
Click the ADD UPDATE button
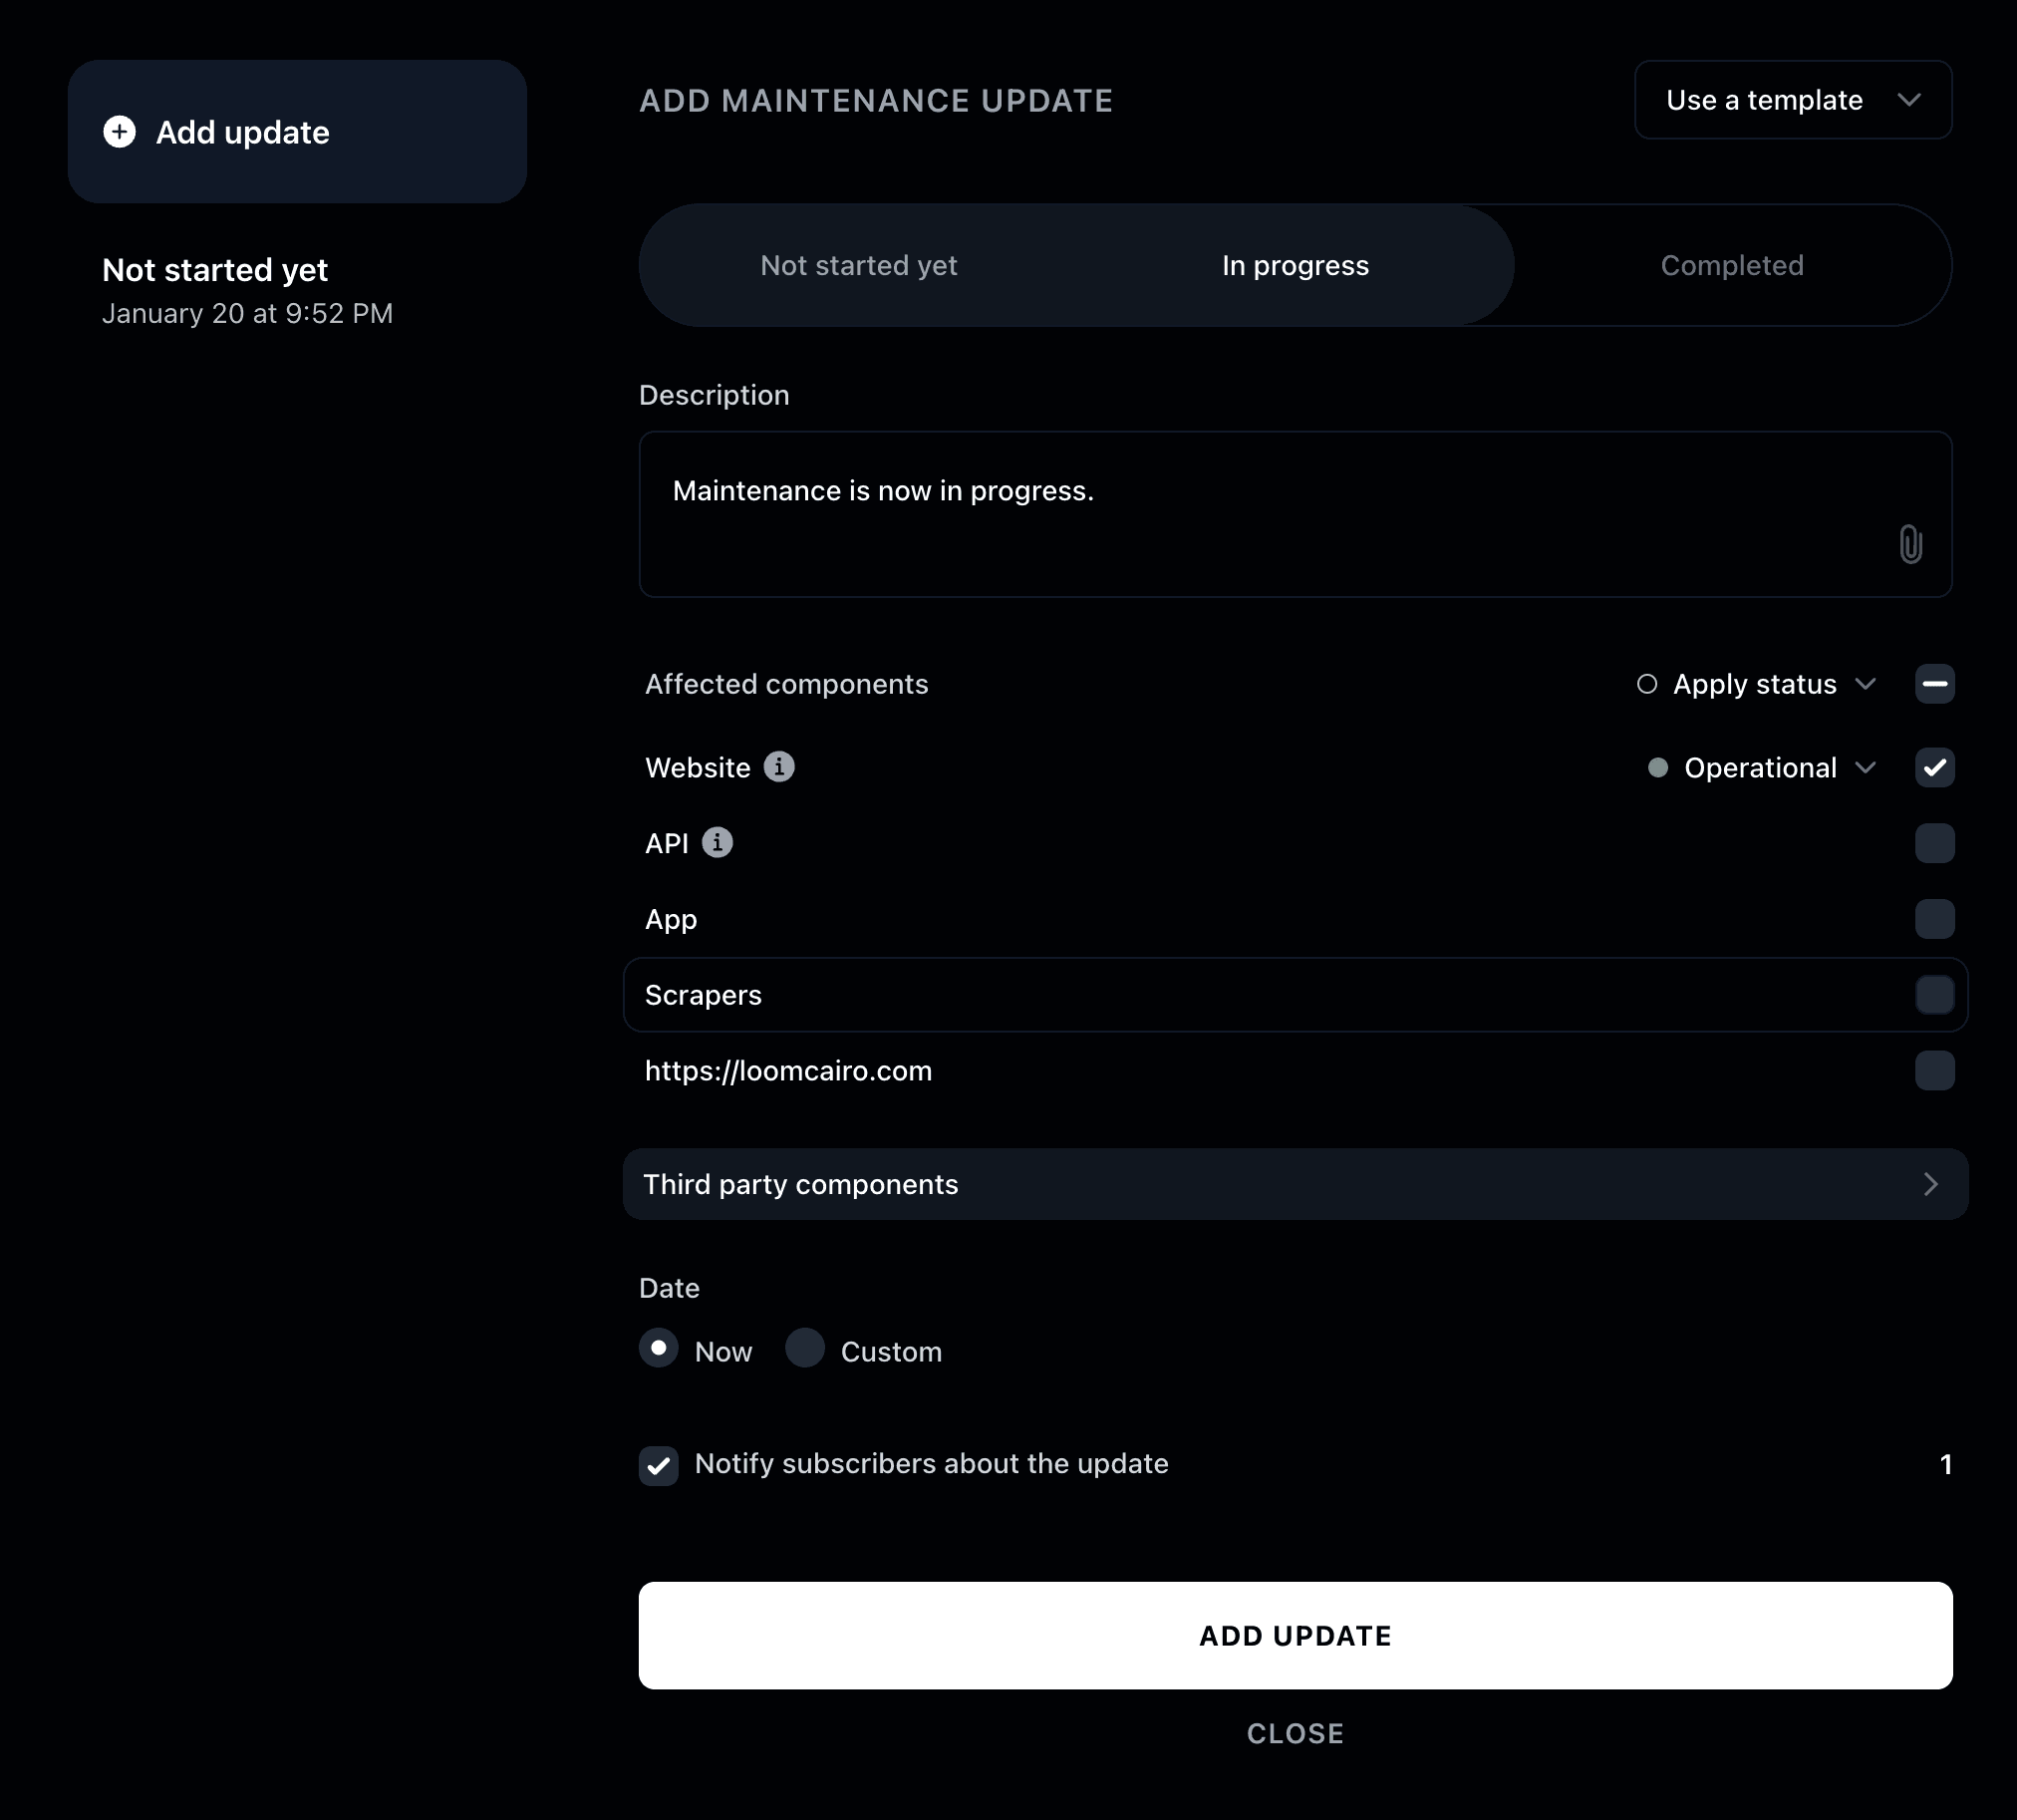(1295, 1636)
